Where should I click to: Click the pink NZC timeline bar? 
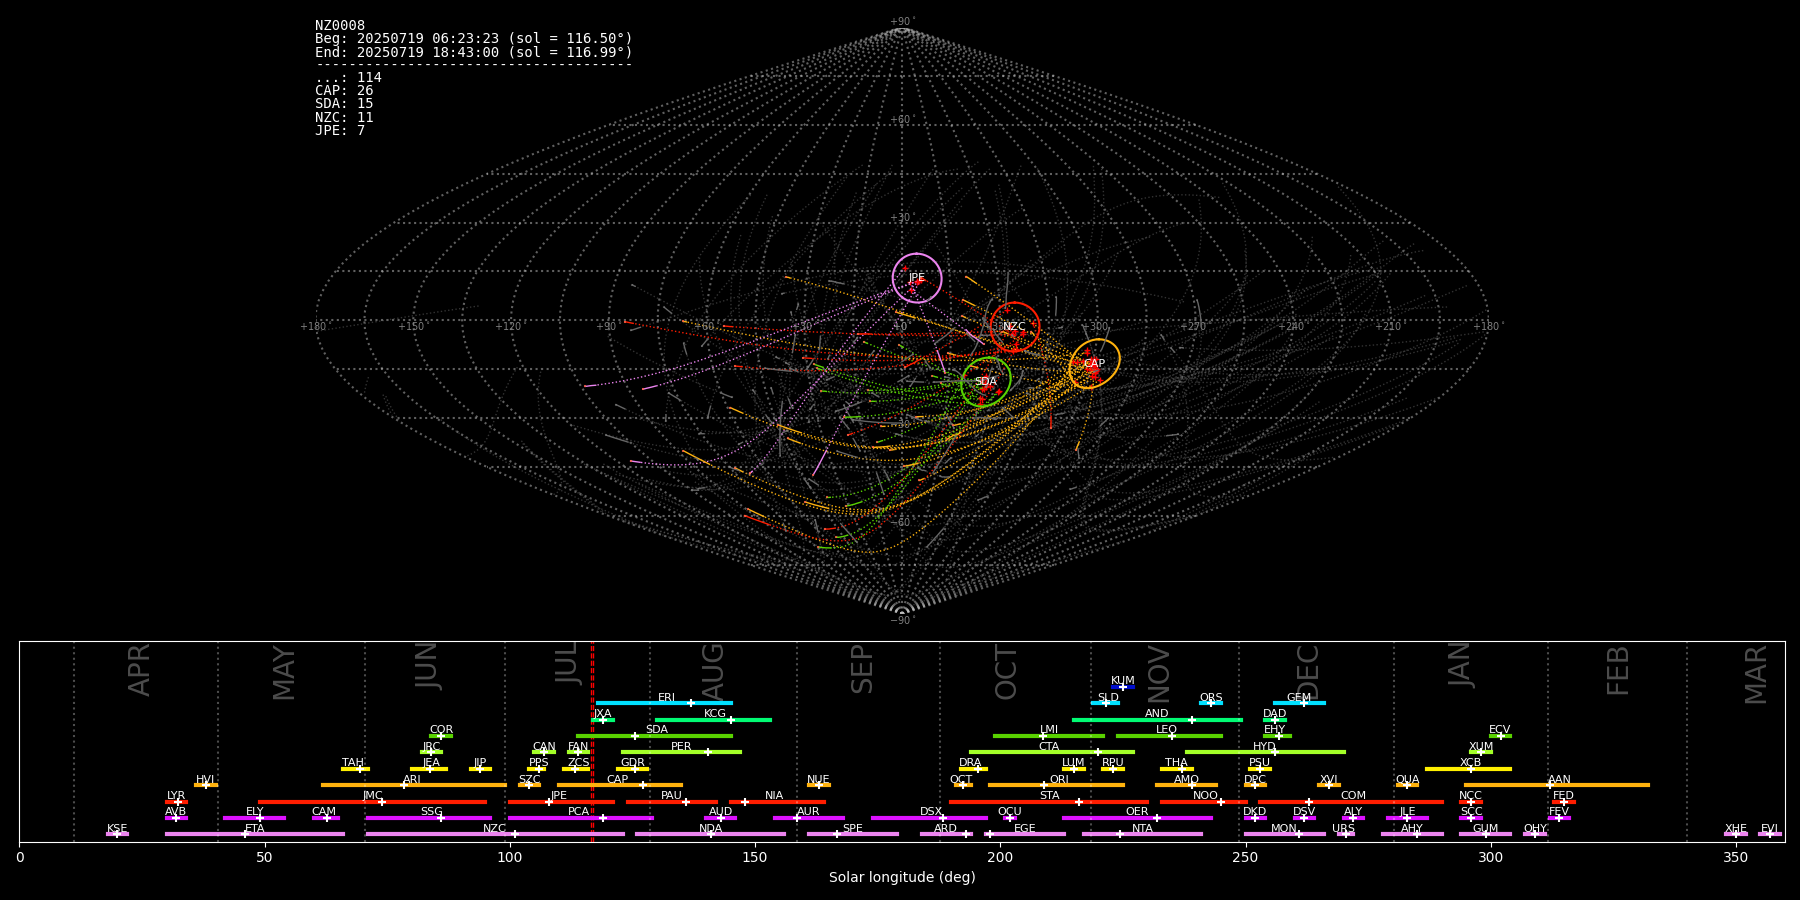click(495, 833)
